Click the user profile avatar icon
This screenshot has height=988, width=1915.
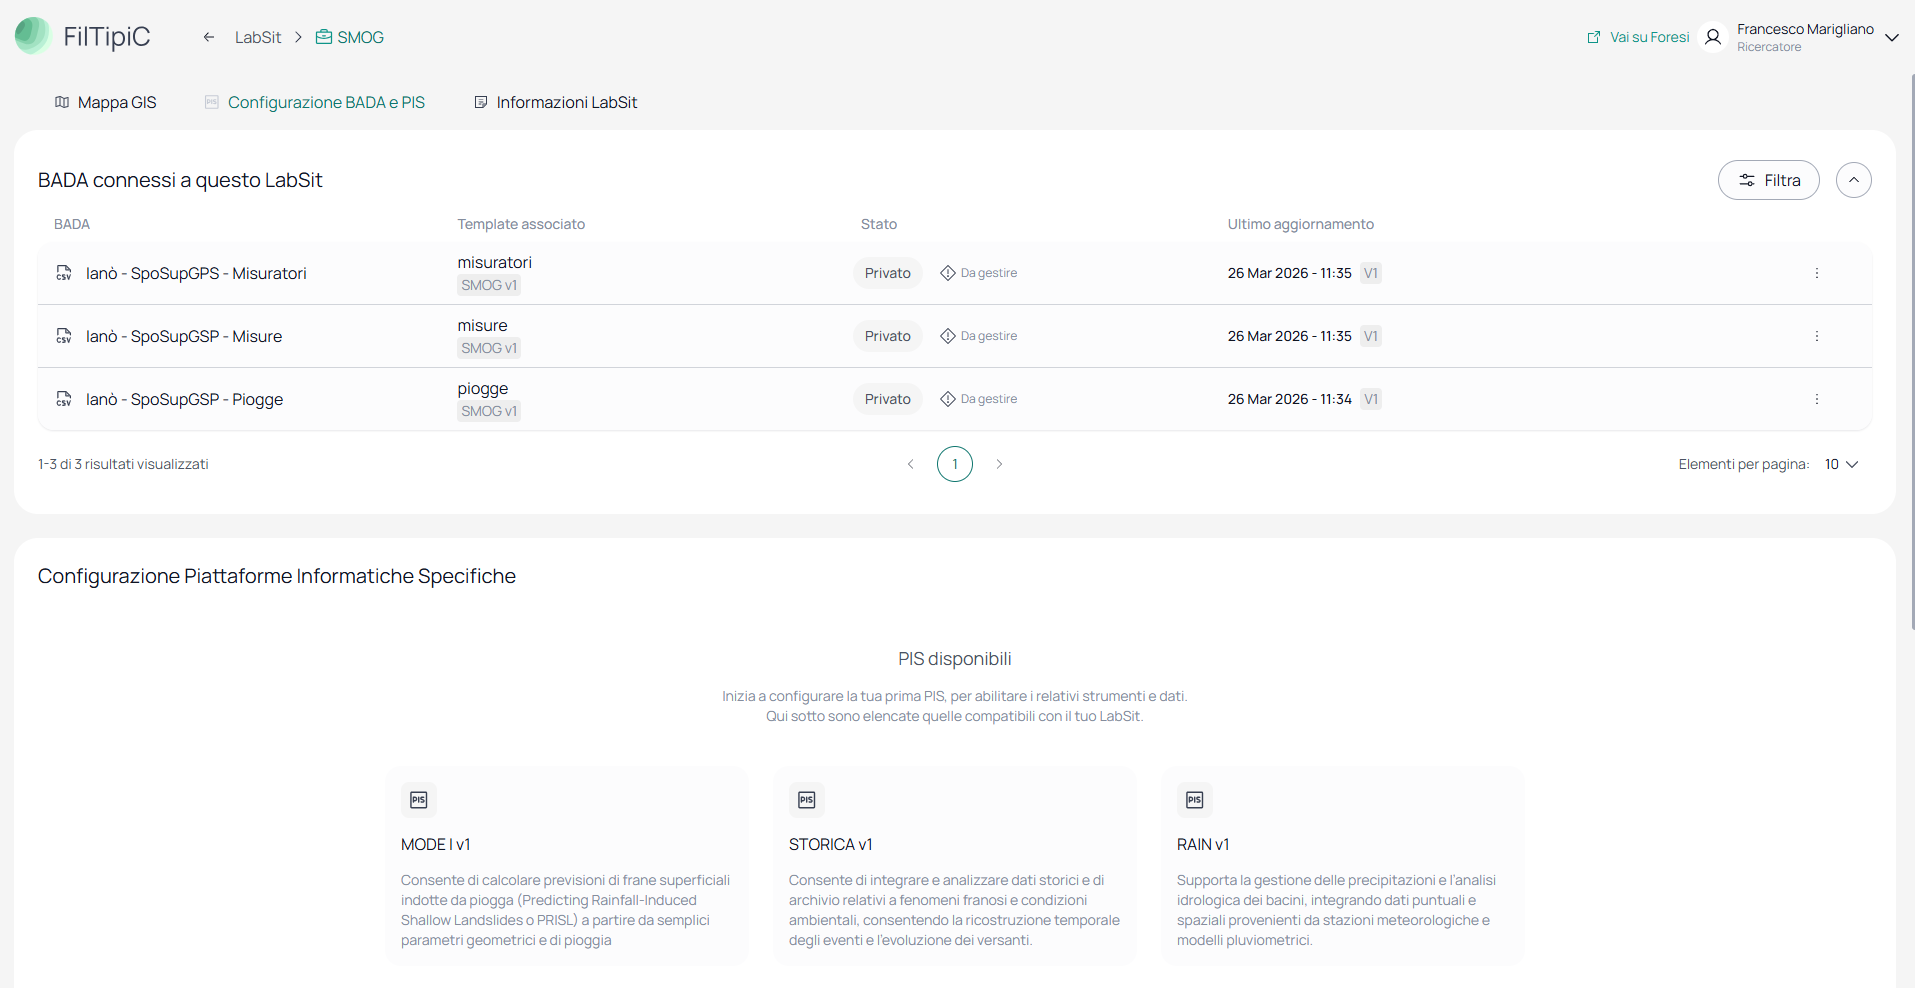(x=1713, y=37)
